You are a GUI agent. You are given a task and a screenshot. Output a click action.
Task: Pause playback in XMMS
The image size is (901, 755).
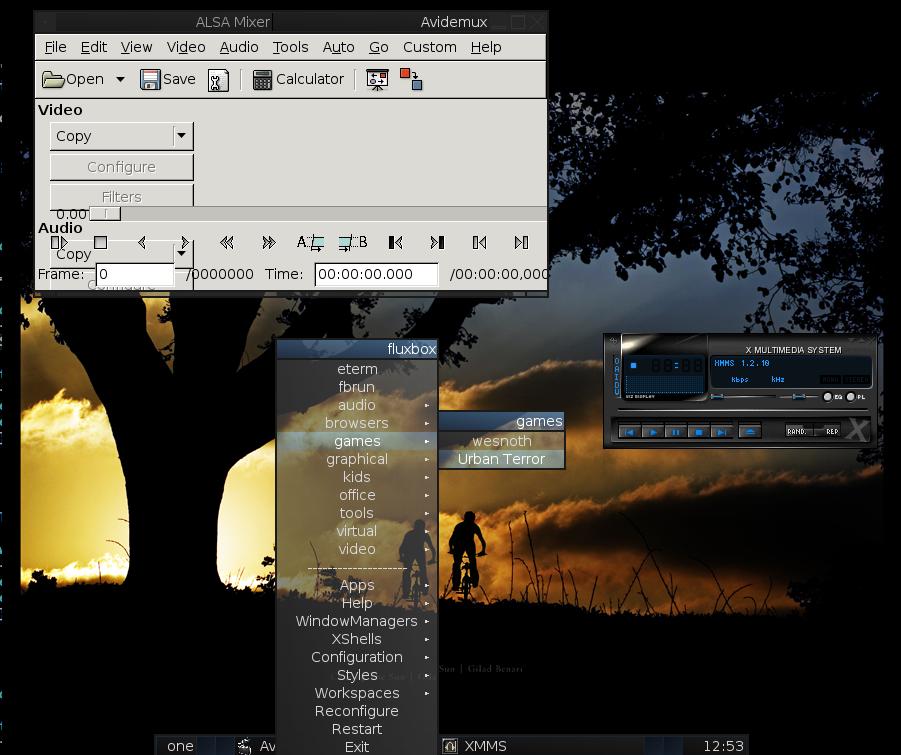[x=676, y=432]
